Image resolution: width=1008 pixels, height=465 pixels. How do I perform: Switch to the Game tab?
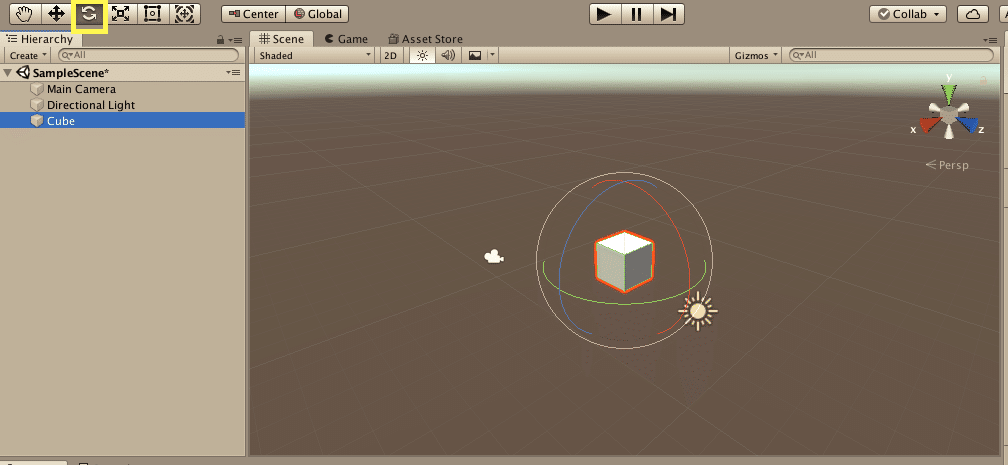click(346, 39)
